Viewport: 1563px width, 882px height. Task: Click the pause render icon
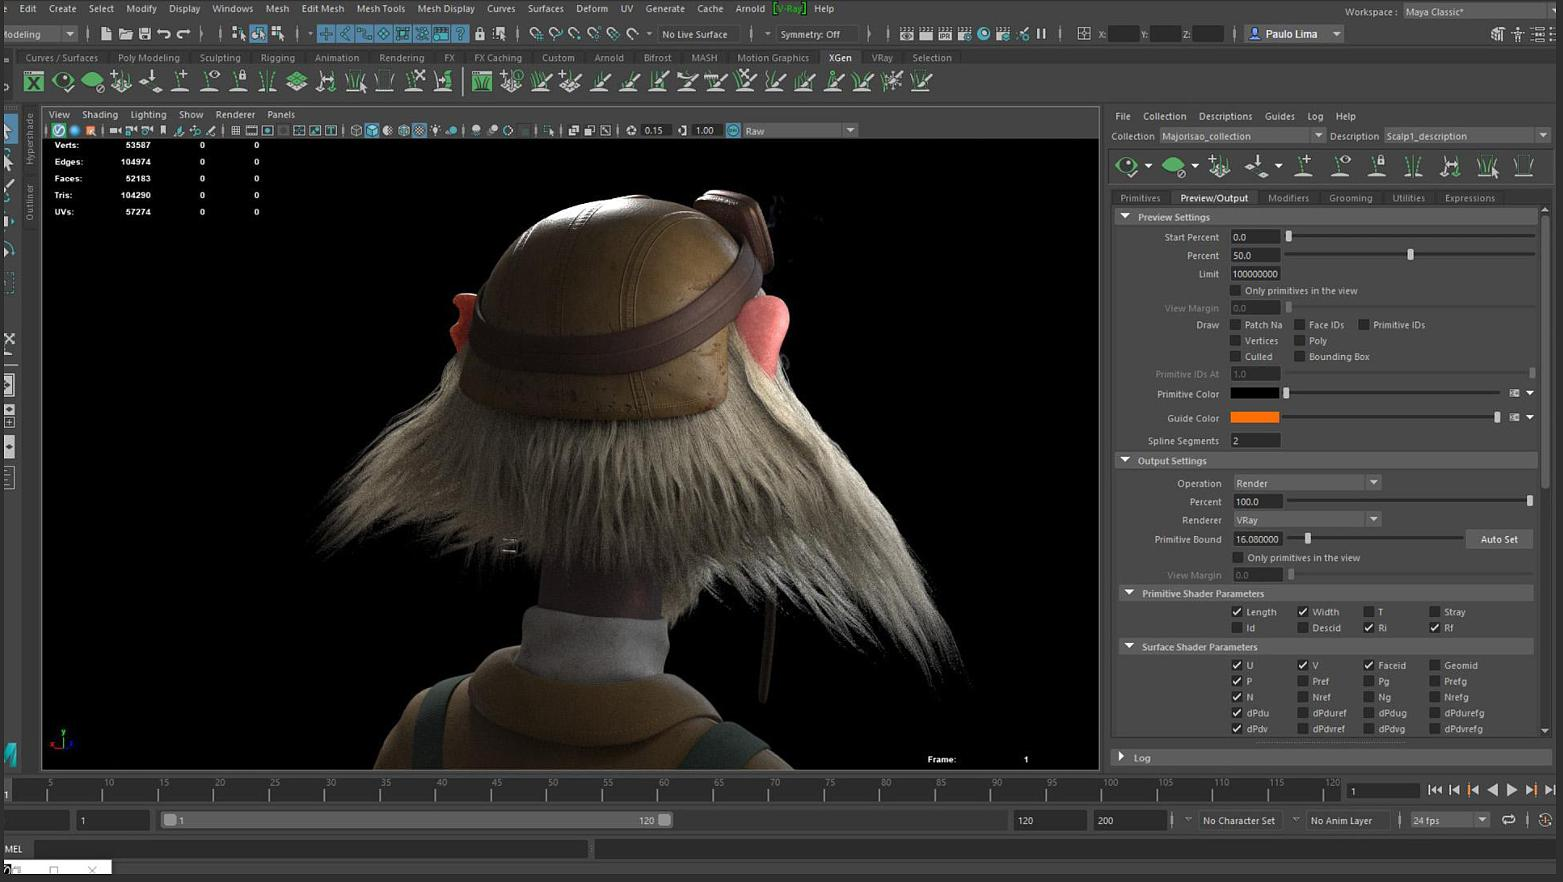(1041, 34)
